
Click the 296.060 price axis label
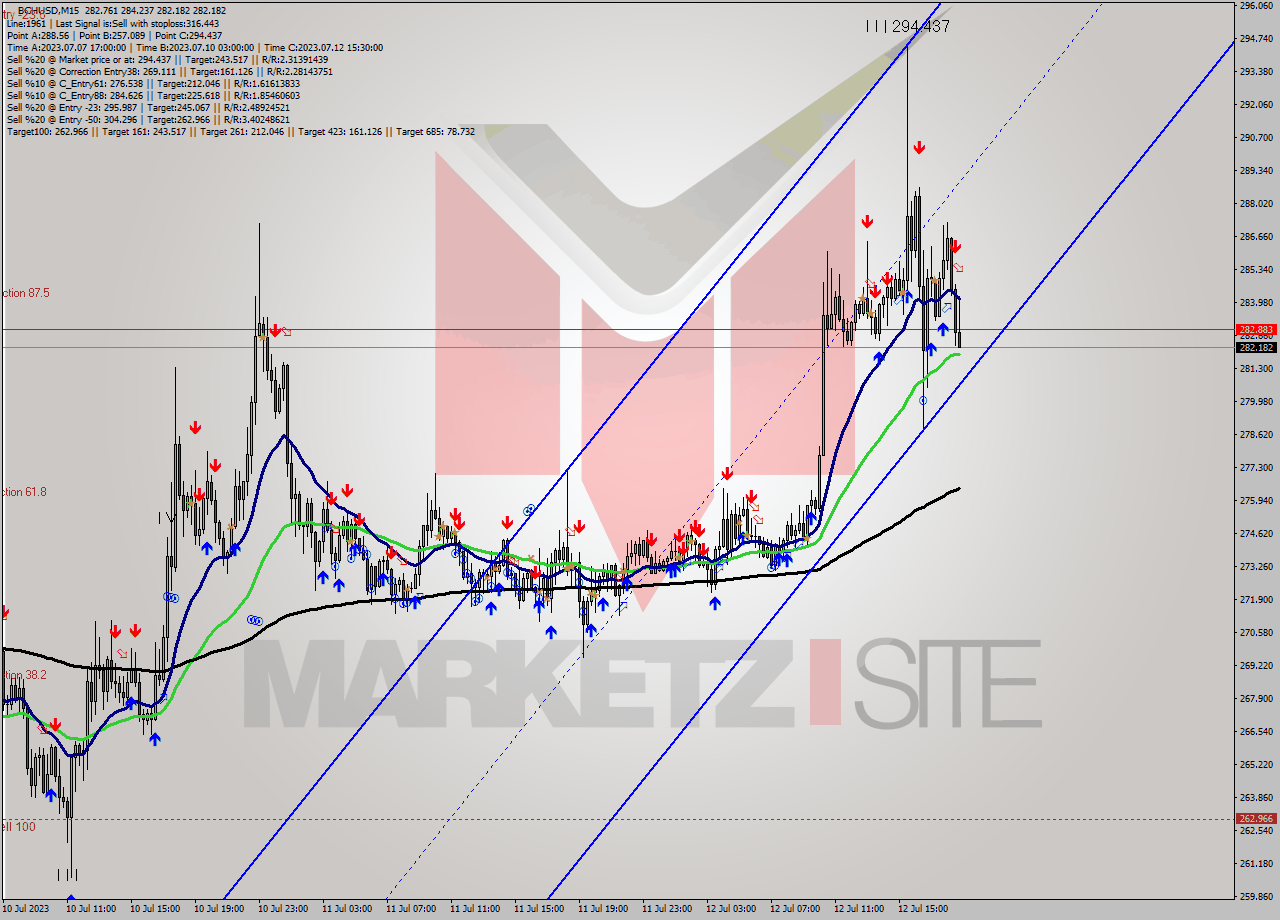(1255, 5)
